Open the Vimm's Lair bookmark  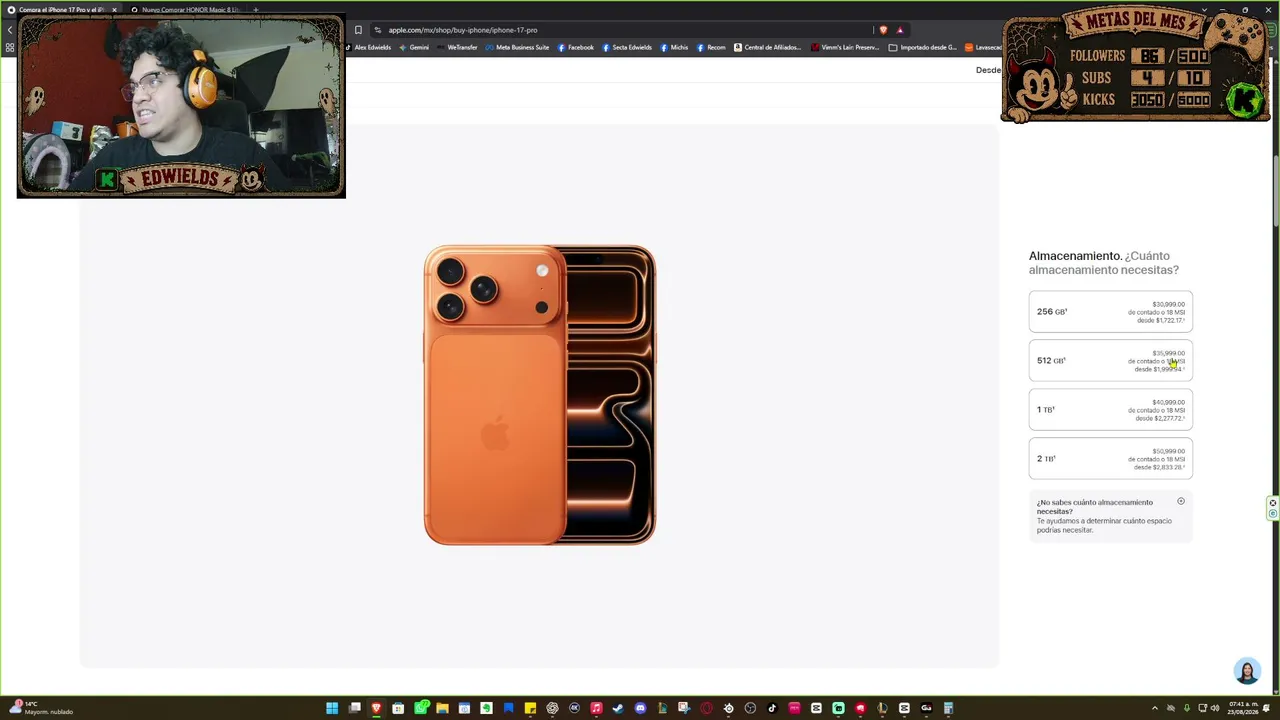pos(846,47)
